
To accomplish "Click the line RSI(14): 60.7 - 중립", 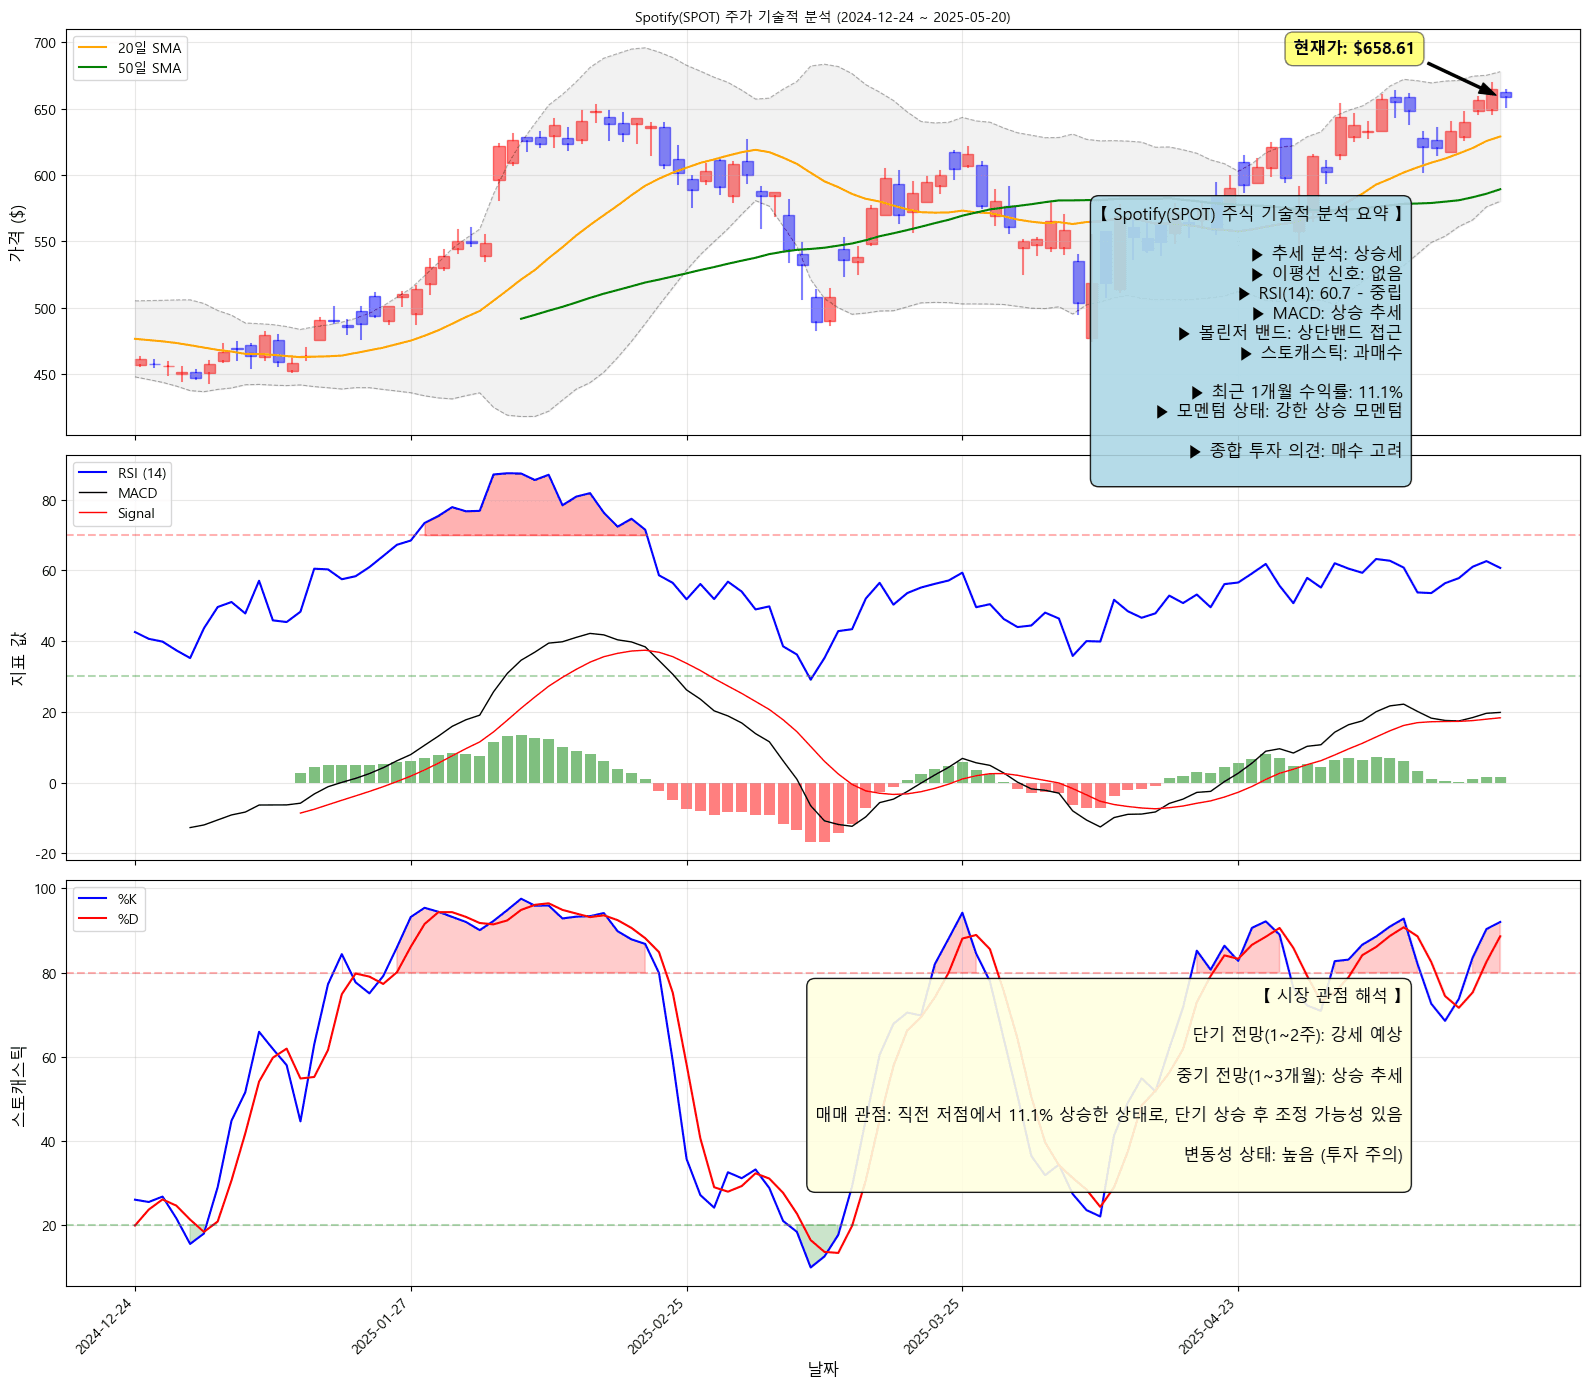I will coord(1320,293).
